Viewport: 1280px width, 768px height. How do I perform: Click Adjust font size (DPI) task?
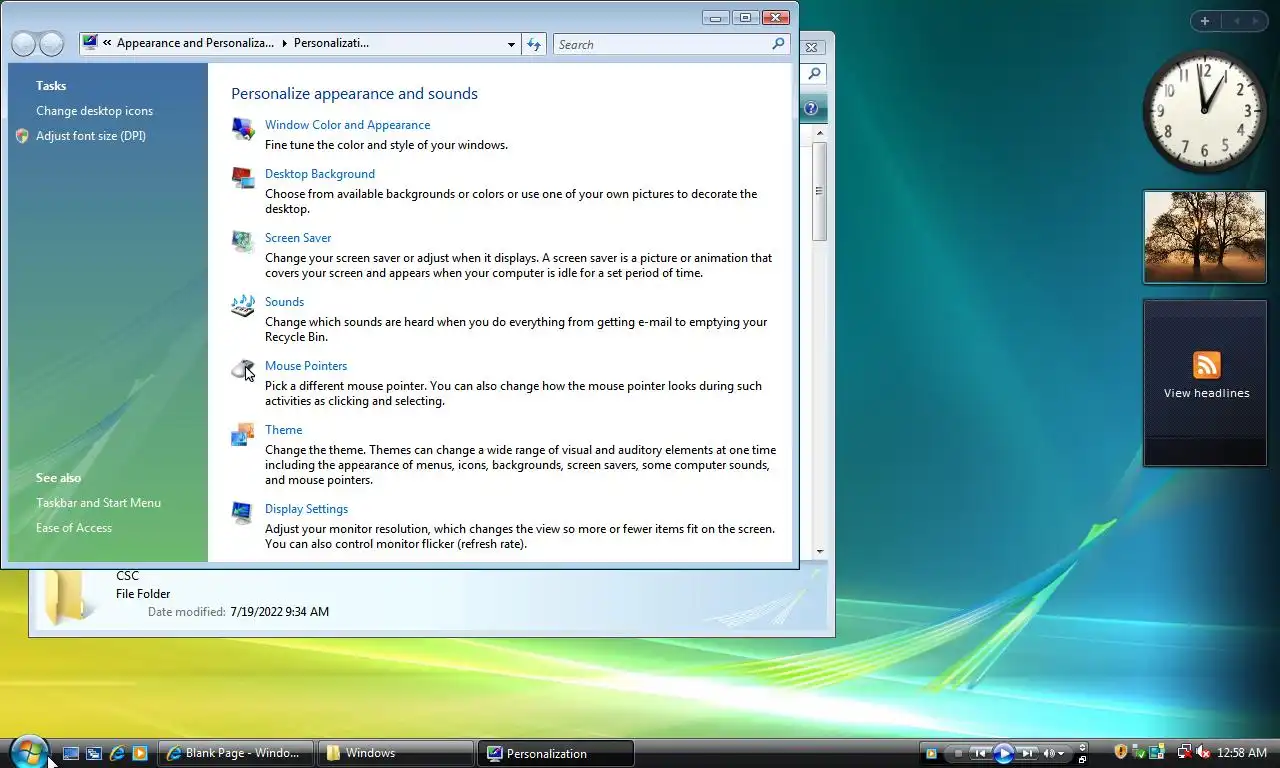[x=91, y=136]
